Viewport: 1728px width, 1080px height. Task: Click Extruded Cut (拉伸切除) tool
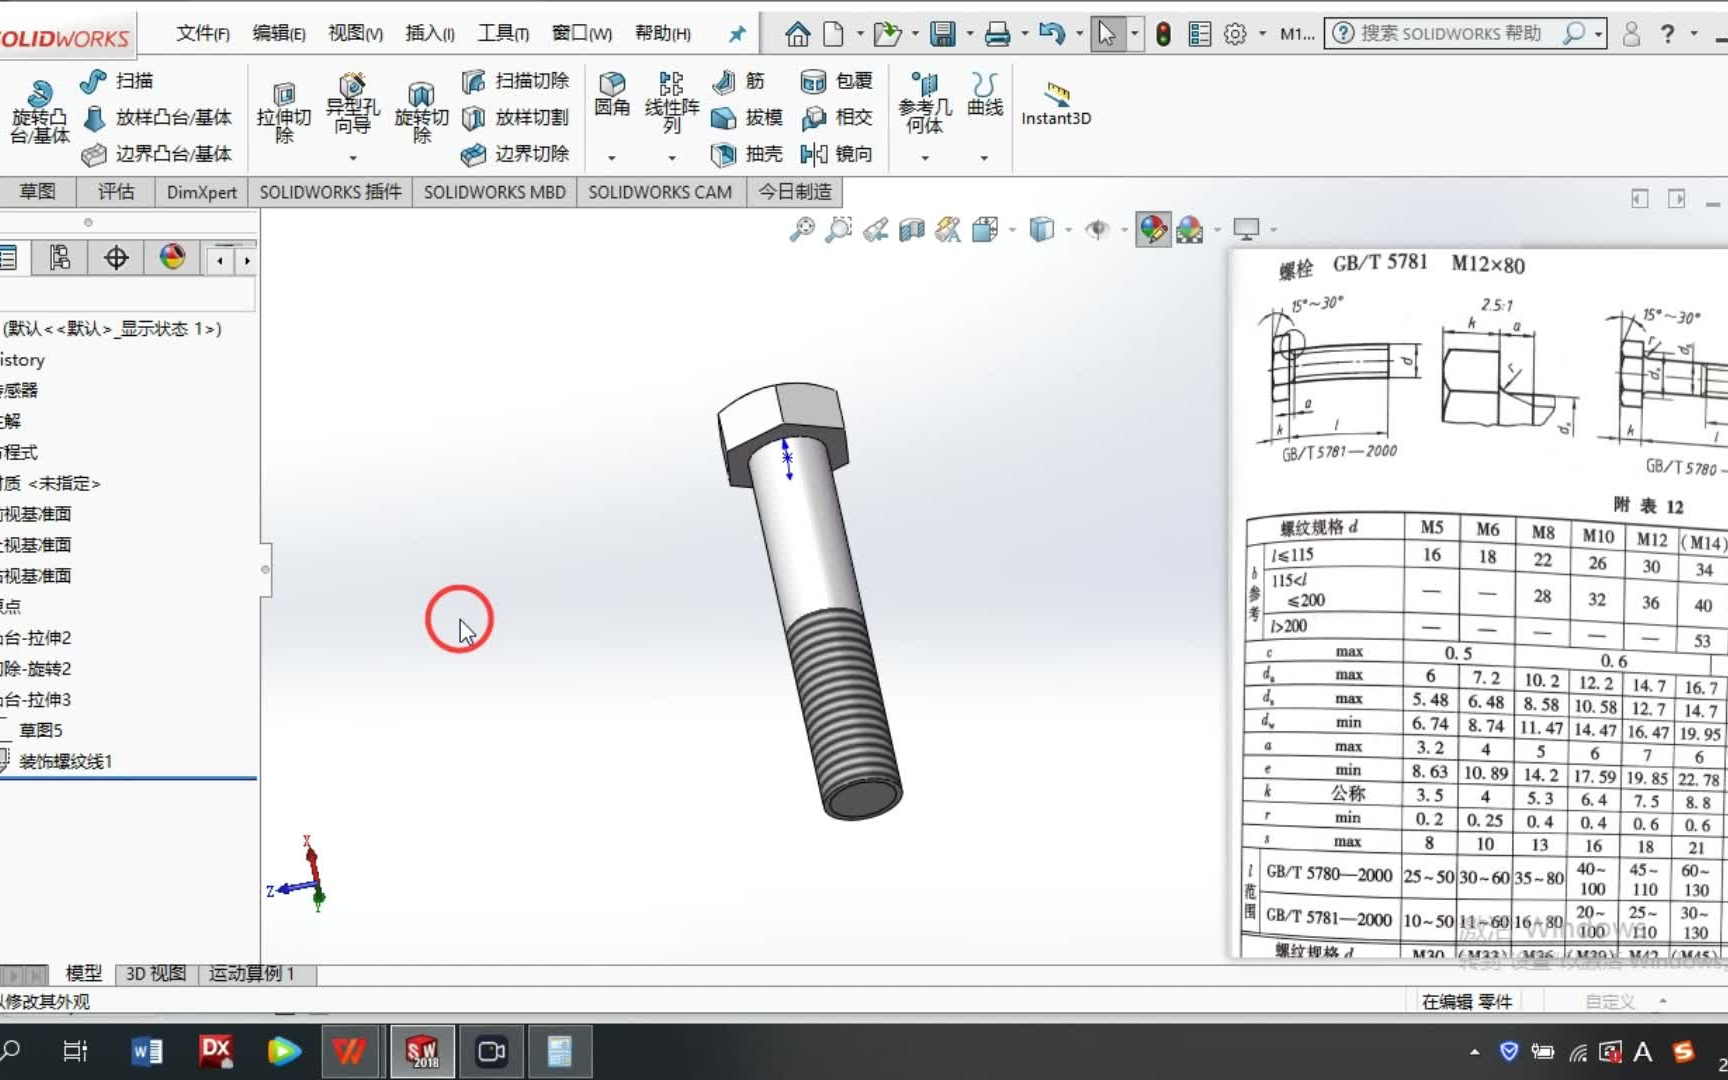tap(284, 112)
